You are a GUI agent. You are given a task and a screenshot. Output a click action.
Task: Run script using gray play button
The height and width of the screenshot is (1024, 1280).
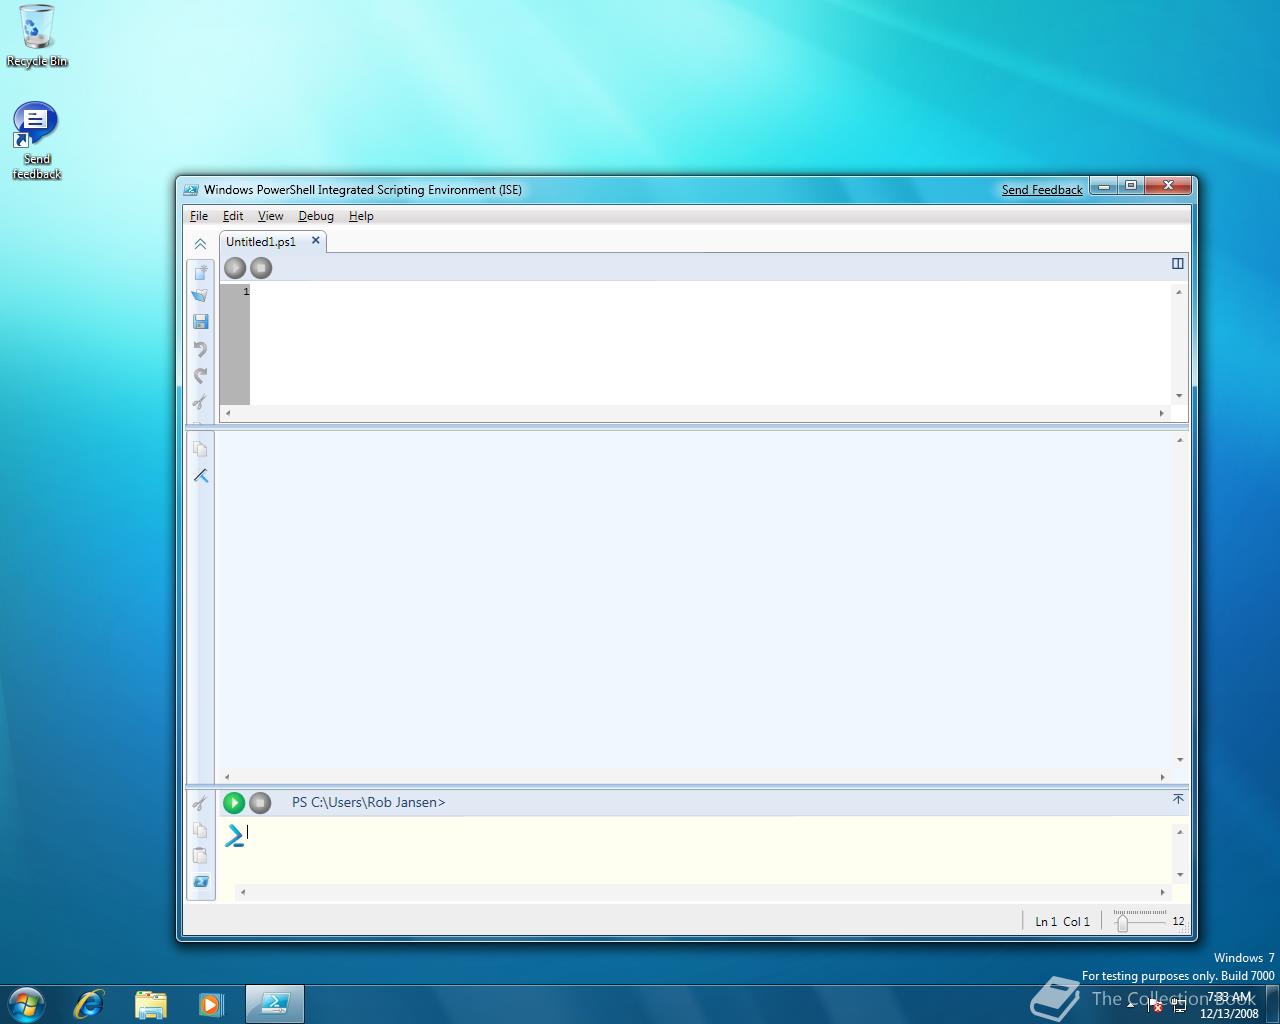click(235, 268)
